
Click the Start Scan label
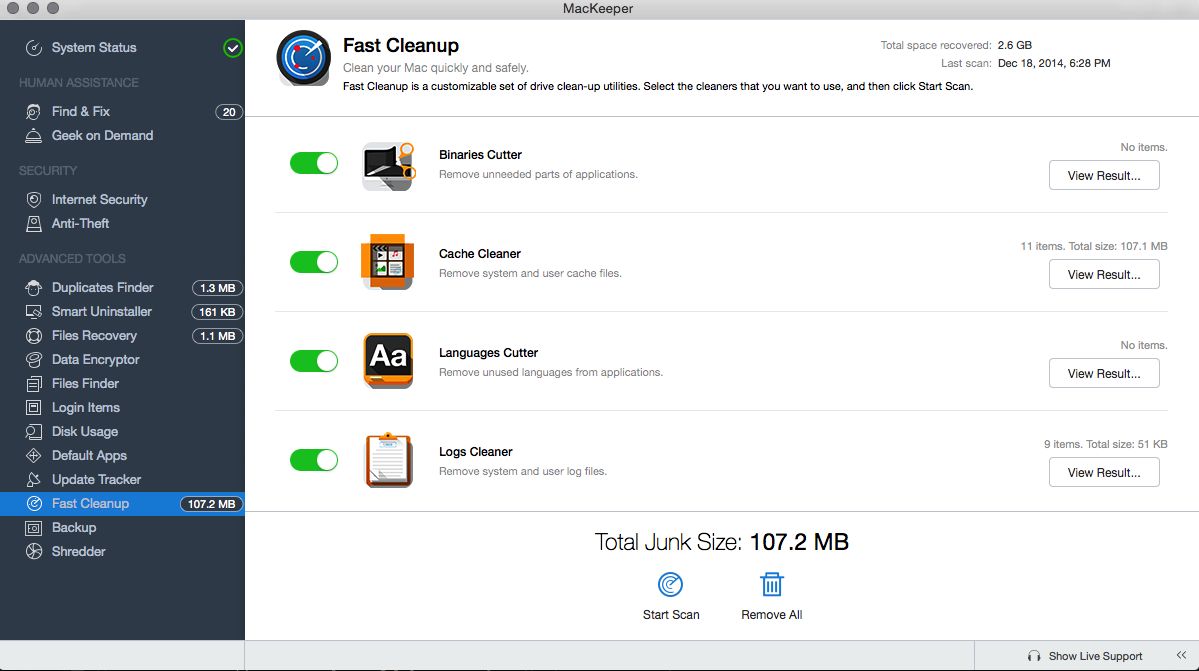[x=671, y=615]
